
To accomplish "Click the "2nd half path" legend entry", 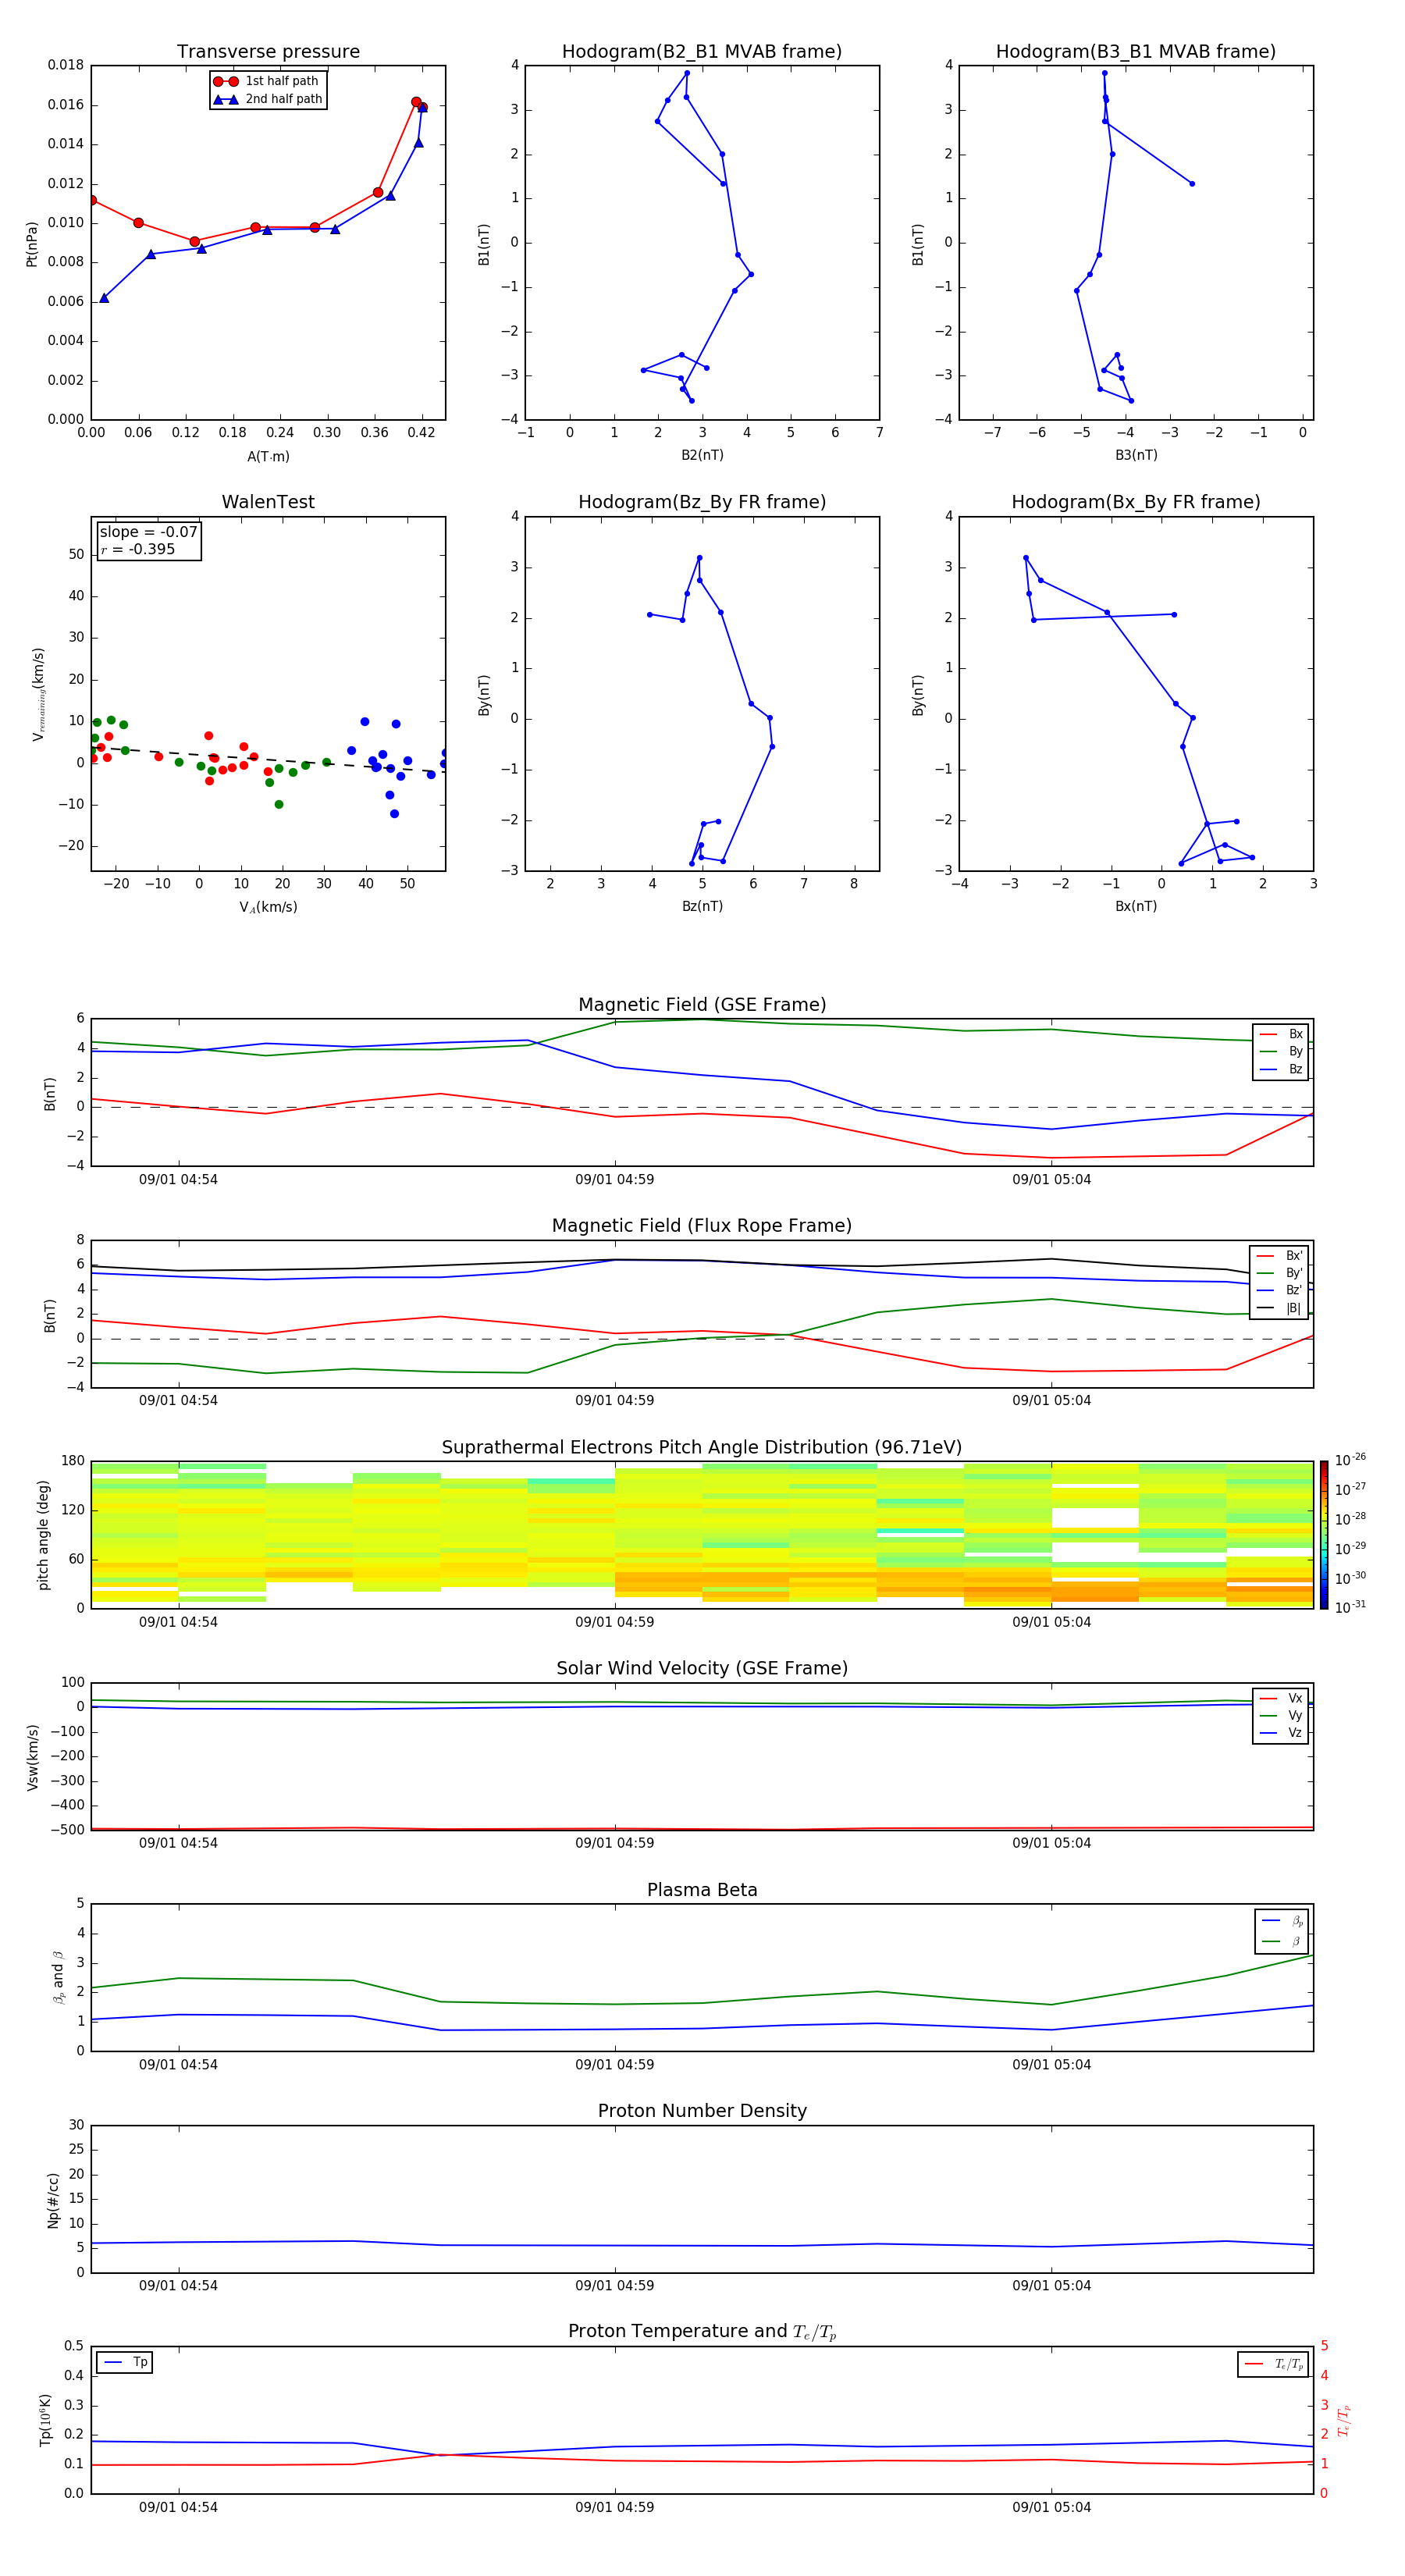I will tap(267, 99).
